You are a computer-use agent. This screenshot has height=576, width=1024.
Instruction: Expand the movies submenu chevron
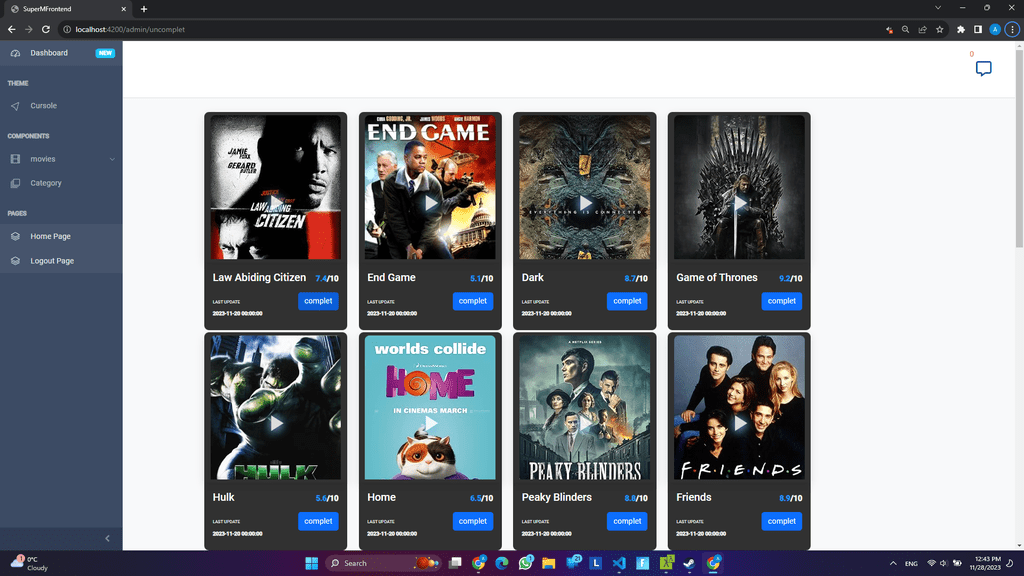pyautogui.click(x=112, y=159)
